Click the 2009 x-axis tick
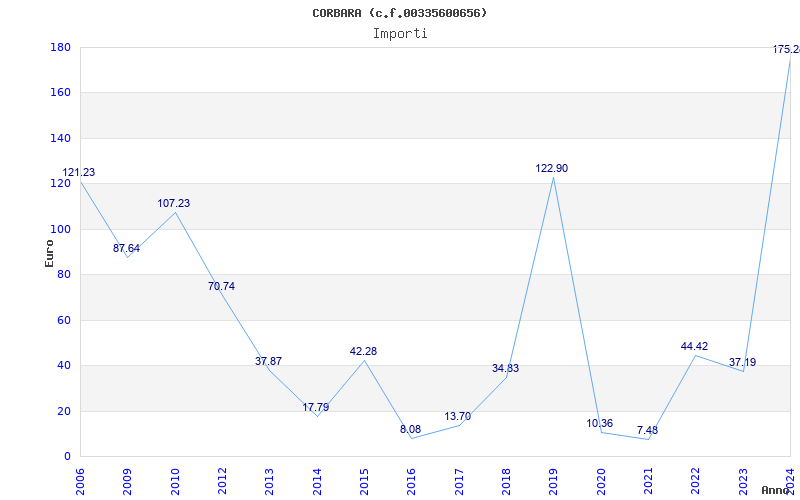 (x=127, y=482)
